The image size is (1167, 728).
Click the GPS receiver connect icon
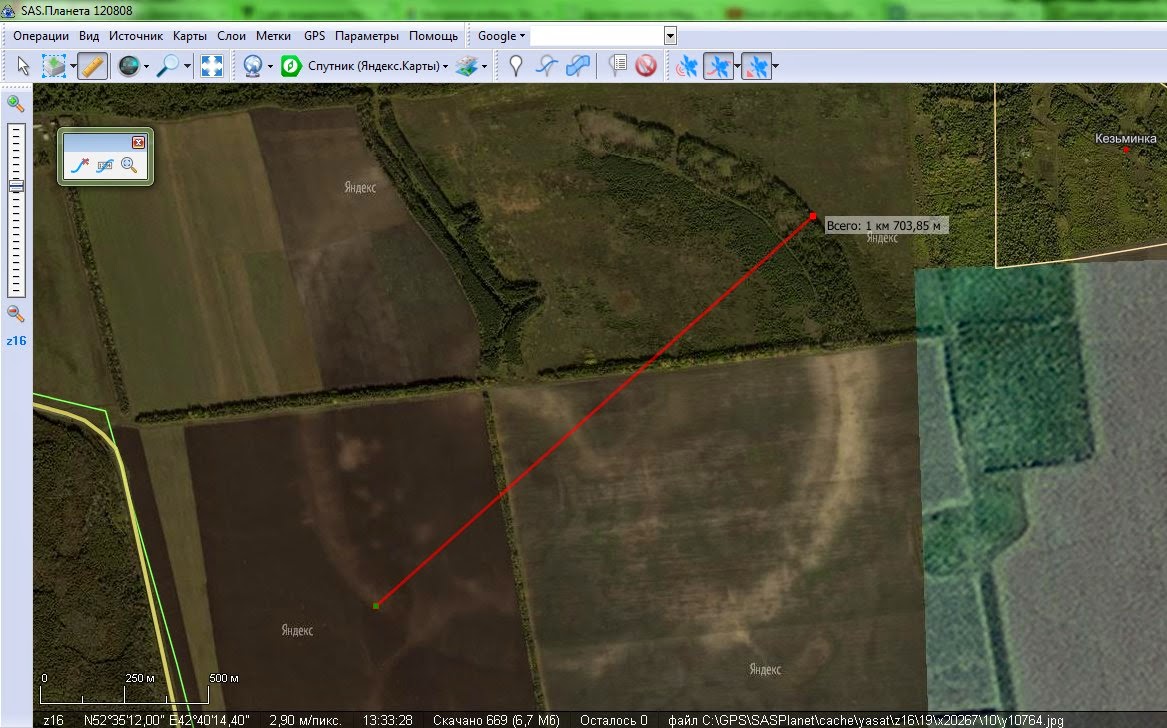[x=686, y=66]
